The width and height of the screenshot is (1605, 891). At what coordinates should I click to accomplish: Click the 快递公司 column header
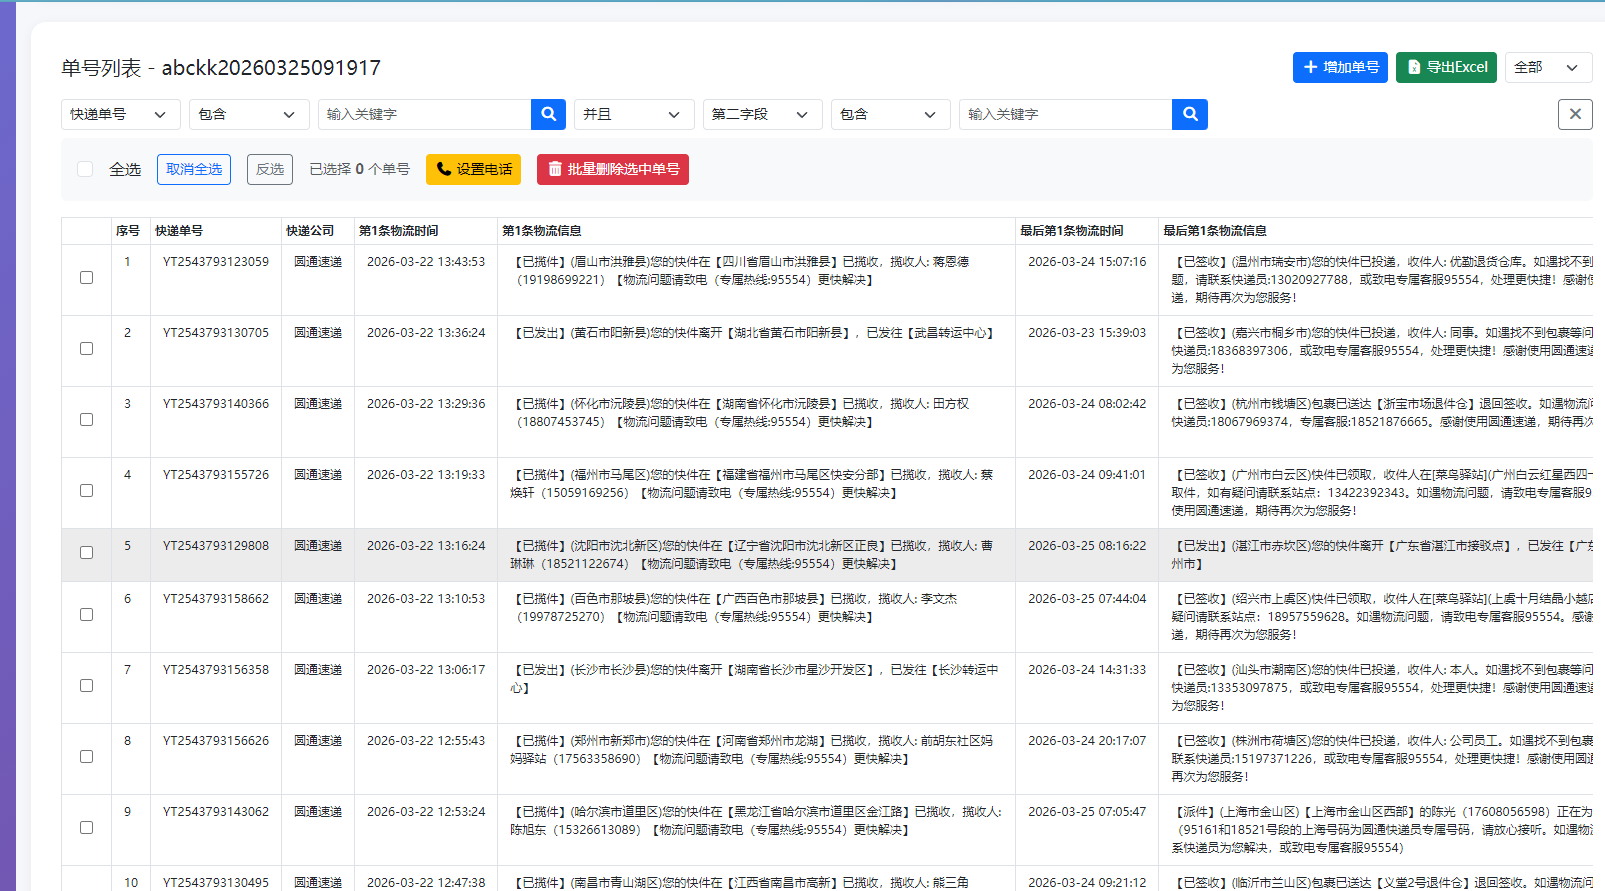(310, 231)
